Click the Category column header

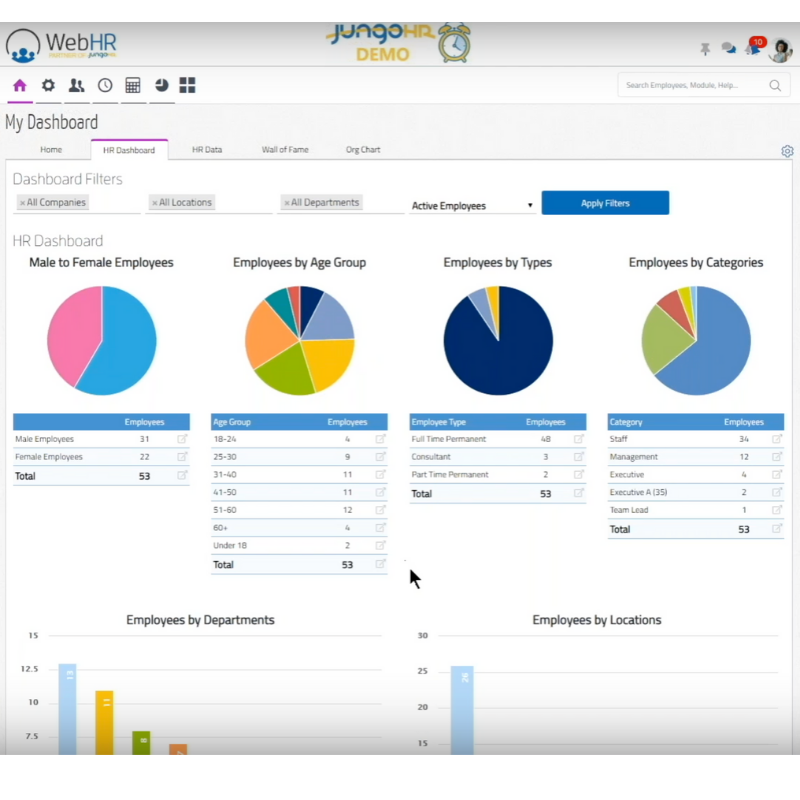(626, 422)
